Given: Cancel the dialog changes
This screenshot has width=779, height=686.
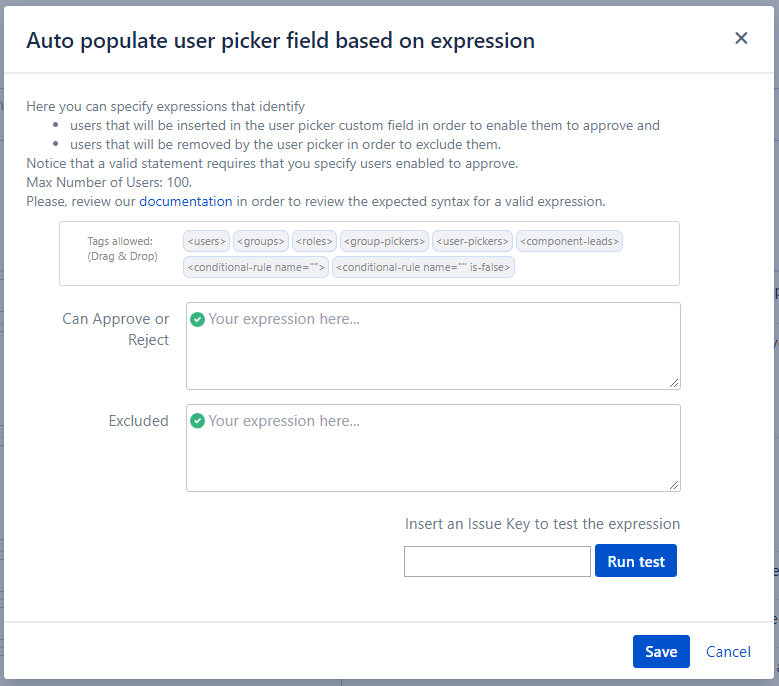Looking at the screenshot, I should [728, 651].
